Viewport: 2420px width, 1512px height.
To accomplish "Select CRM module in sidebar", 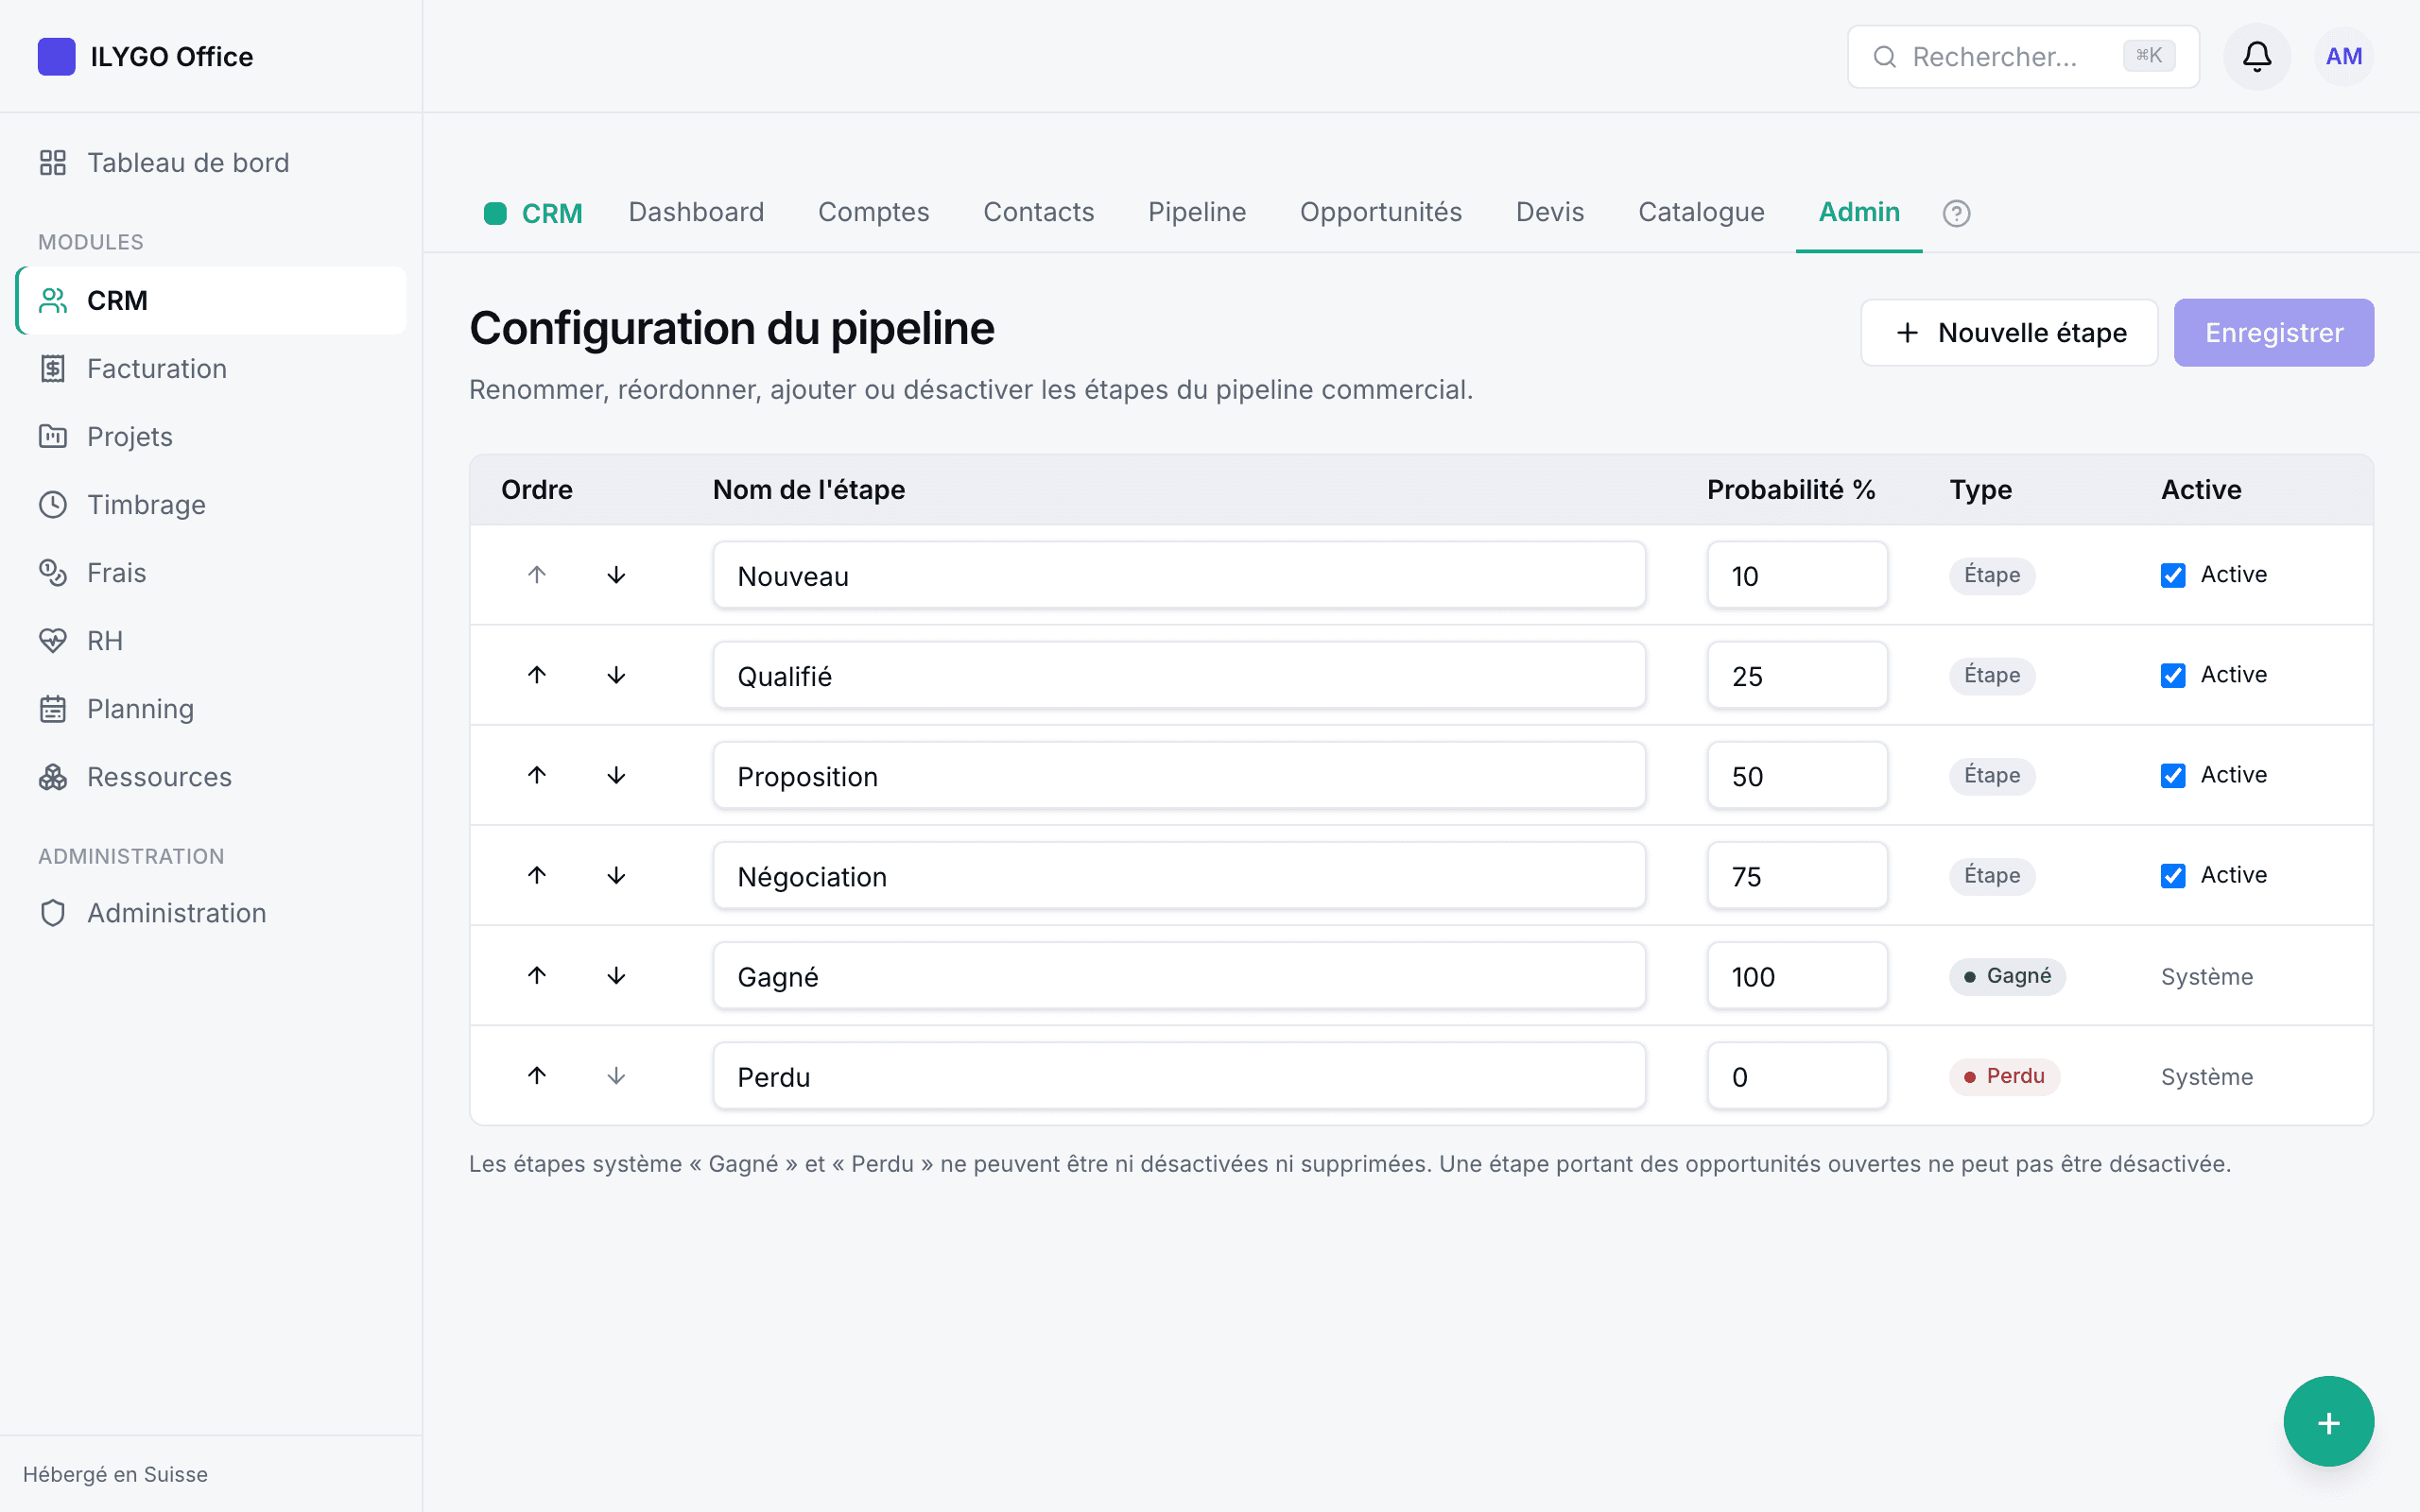I will 211,301.
